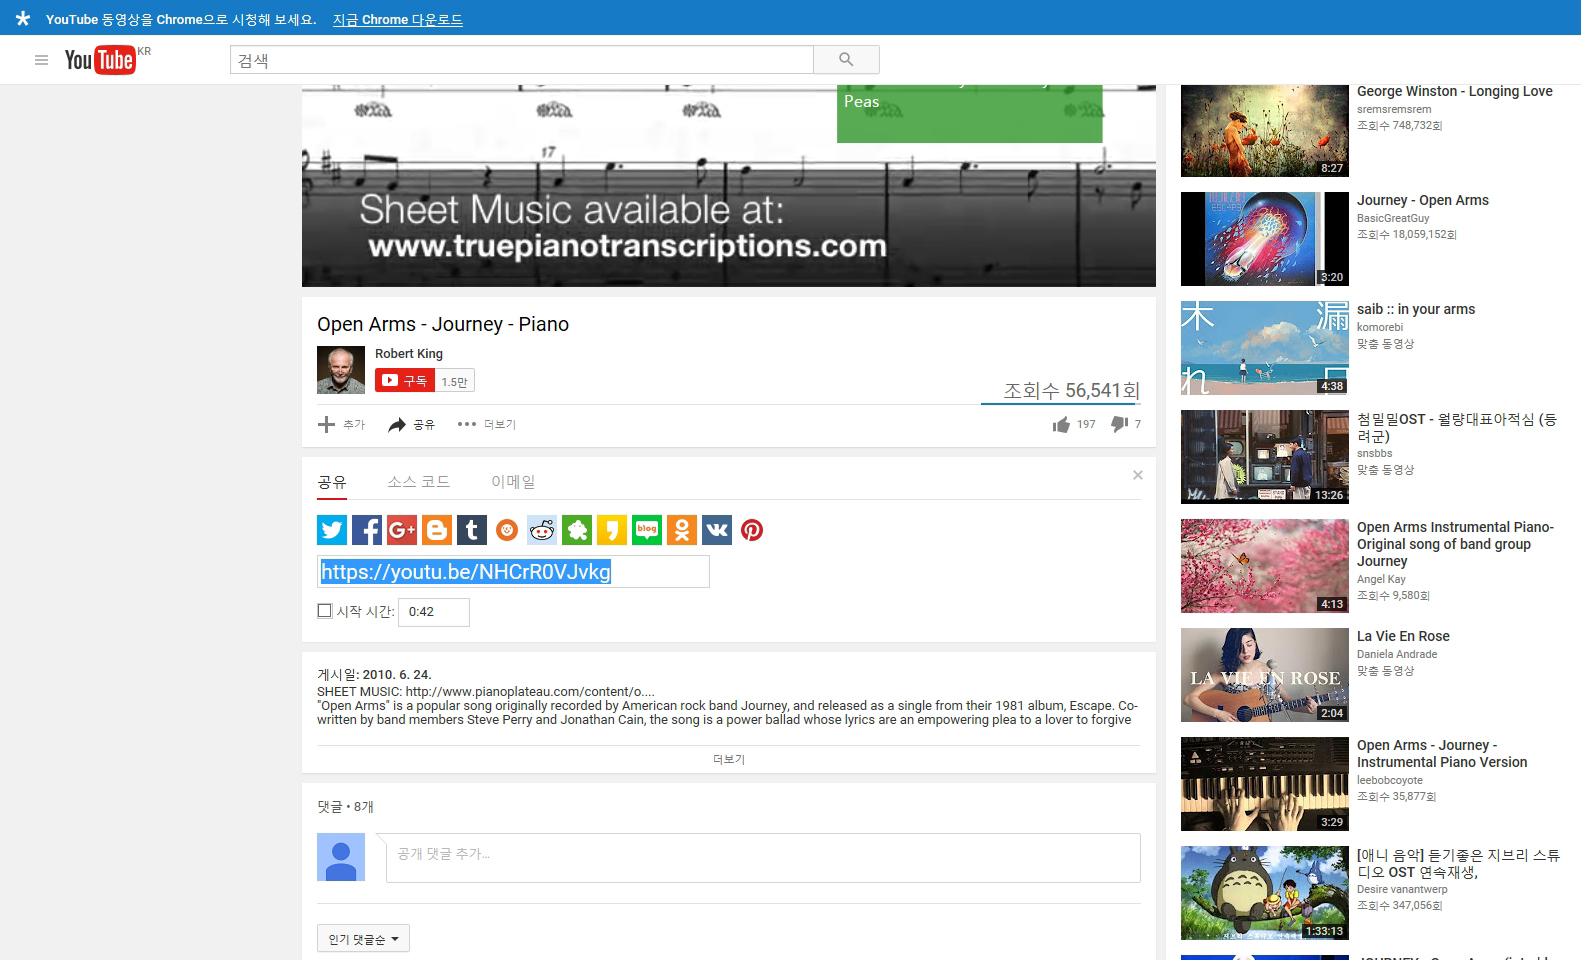Switch to the 이메일 tab
The image size is (1581, 960).
pyautogui.click(x=513, y=482)
